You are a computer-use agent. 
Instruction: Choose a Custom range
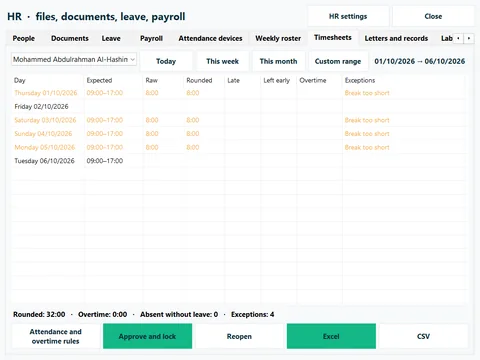tap(338, 61)
